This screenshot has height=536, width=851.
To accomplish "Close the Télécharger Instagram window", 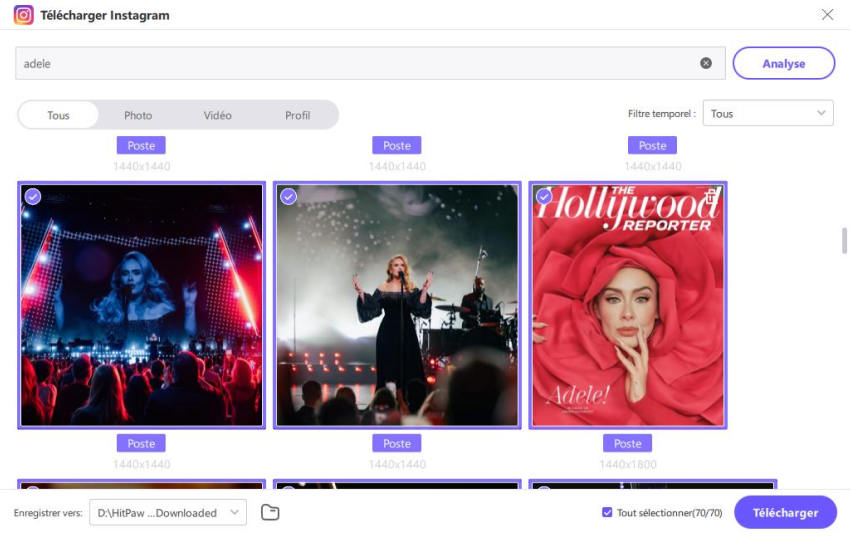I will 827,15.
